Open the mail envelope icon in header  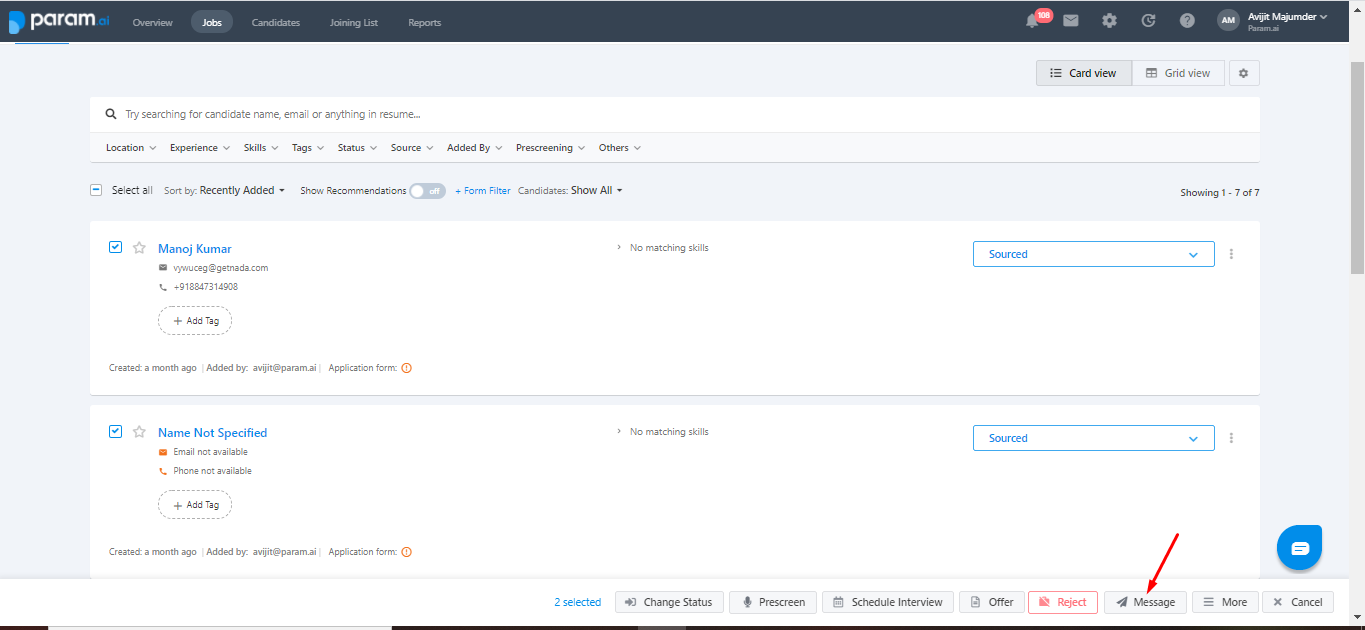click(x=1071, y=21)
